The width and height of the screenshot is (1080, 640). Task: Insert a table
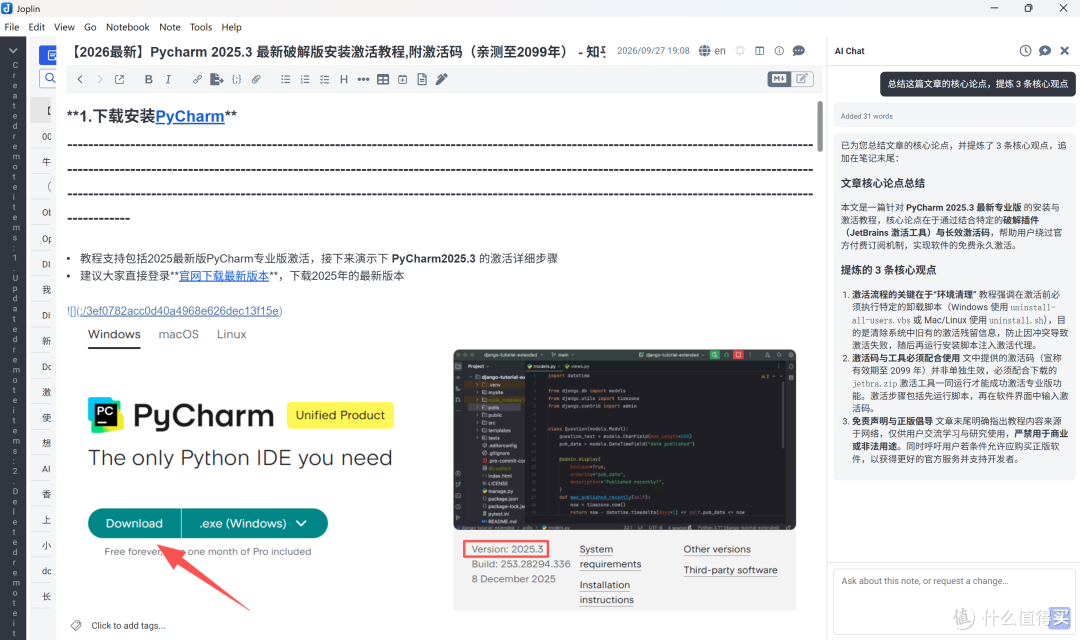click(383, 79)
